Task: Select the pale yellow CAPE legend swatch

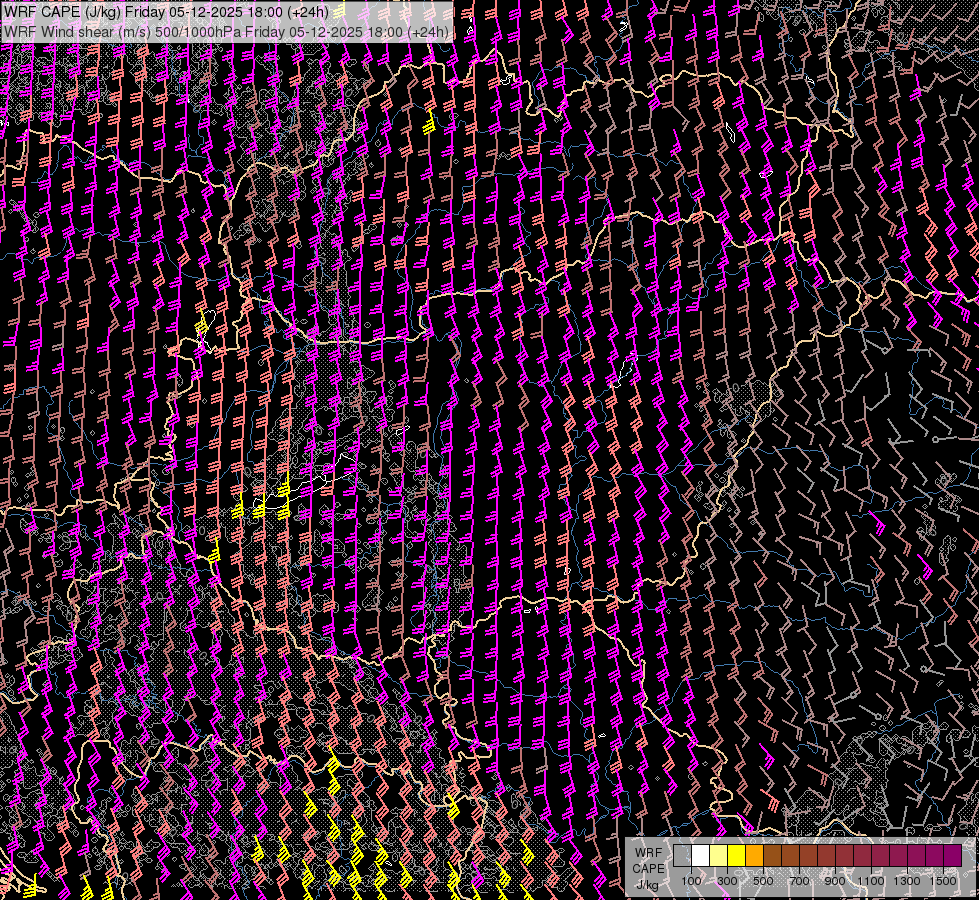Action: point(719,855)
